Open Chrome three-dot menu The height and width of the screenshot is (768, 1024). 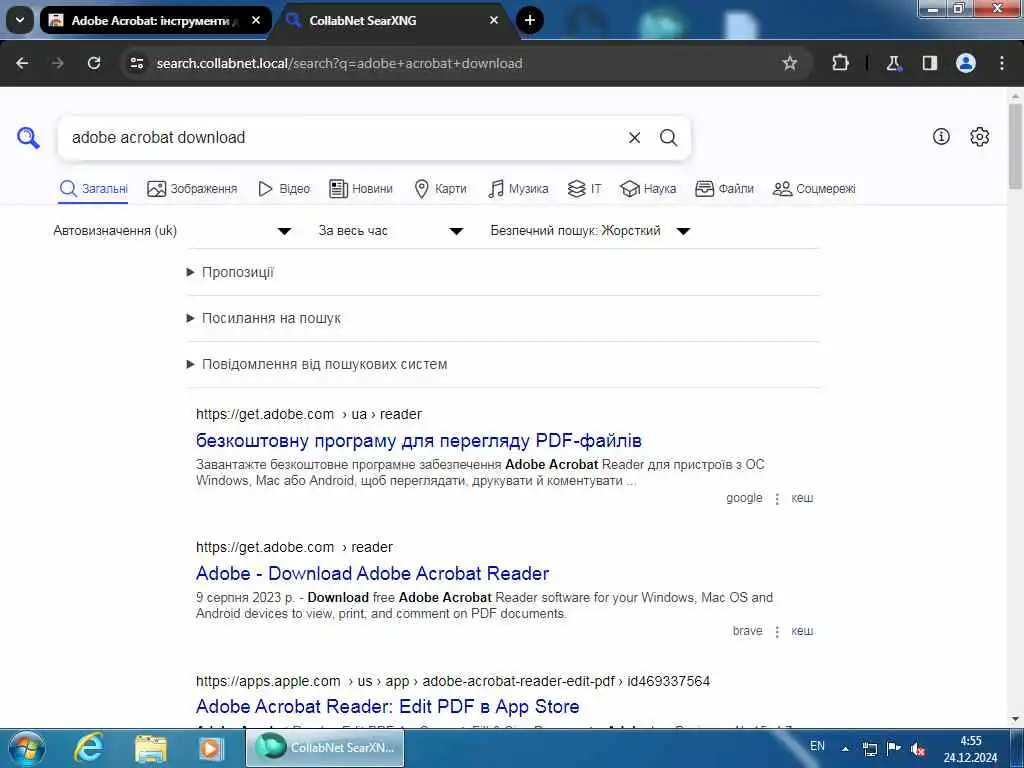click(1001, 63)
